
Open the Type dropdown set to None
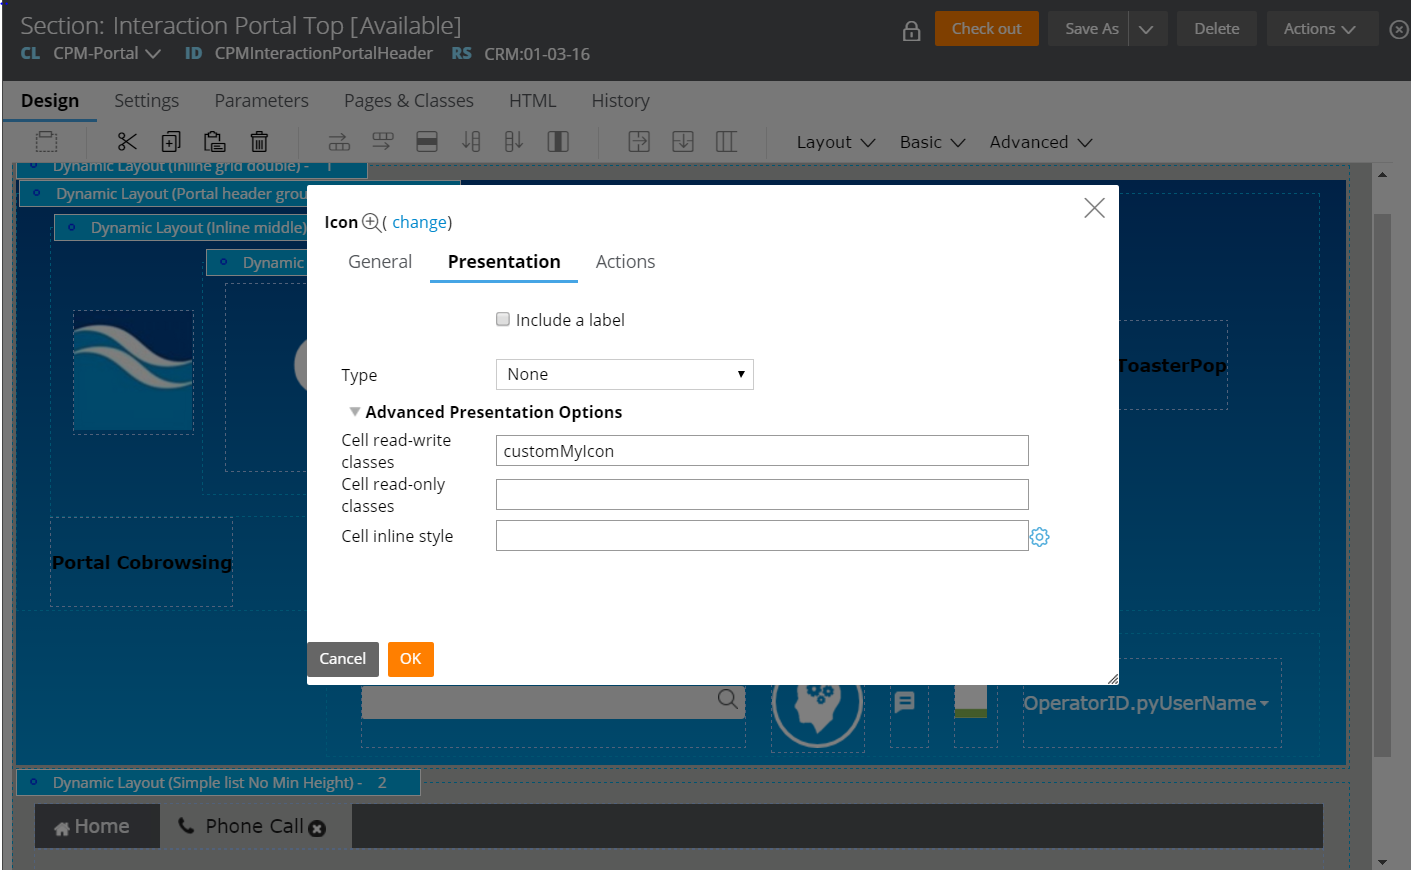tap(624, 375)
